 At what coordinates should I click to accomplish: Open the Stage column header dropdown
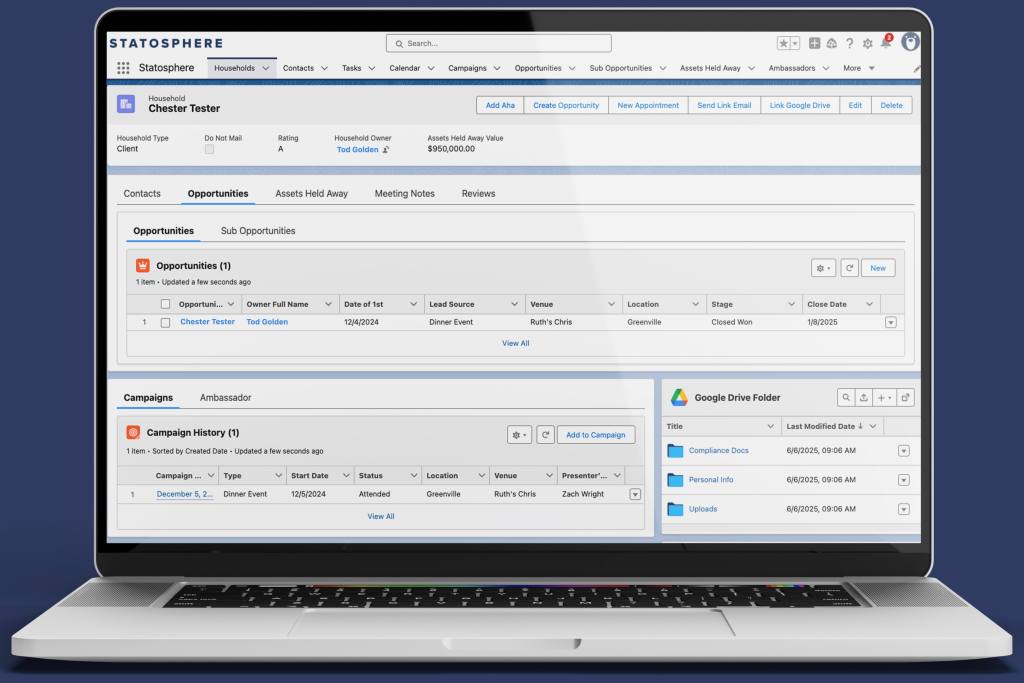pos(790,304)
